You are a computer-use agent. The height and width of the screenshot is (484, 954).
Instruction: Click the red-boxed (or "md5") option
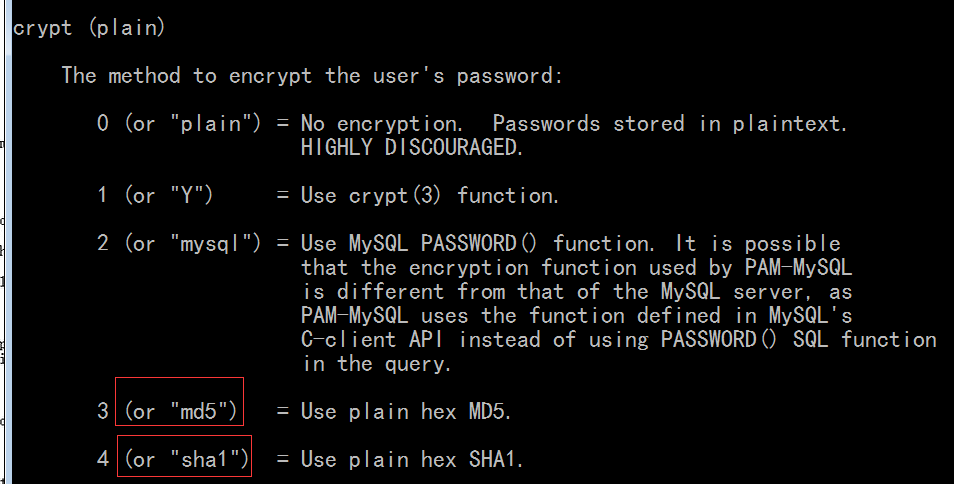pyautogui.click(x=180, y=412)
